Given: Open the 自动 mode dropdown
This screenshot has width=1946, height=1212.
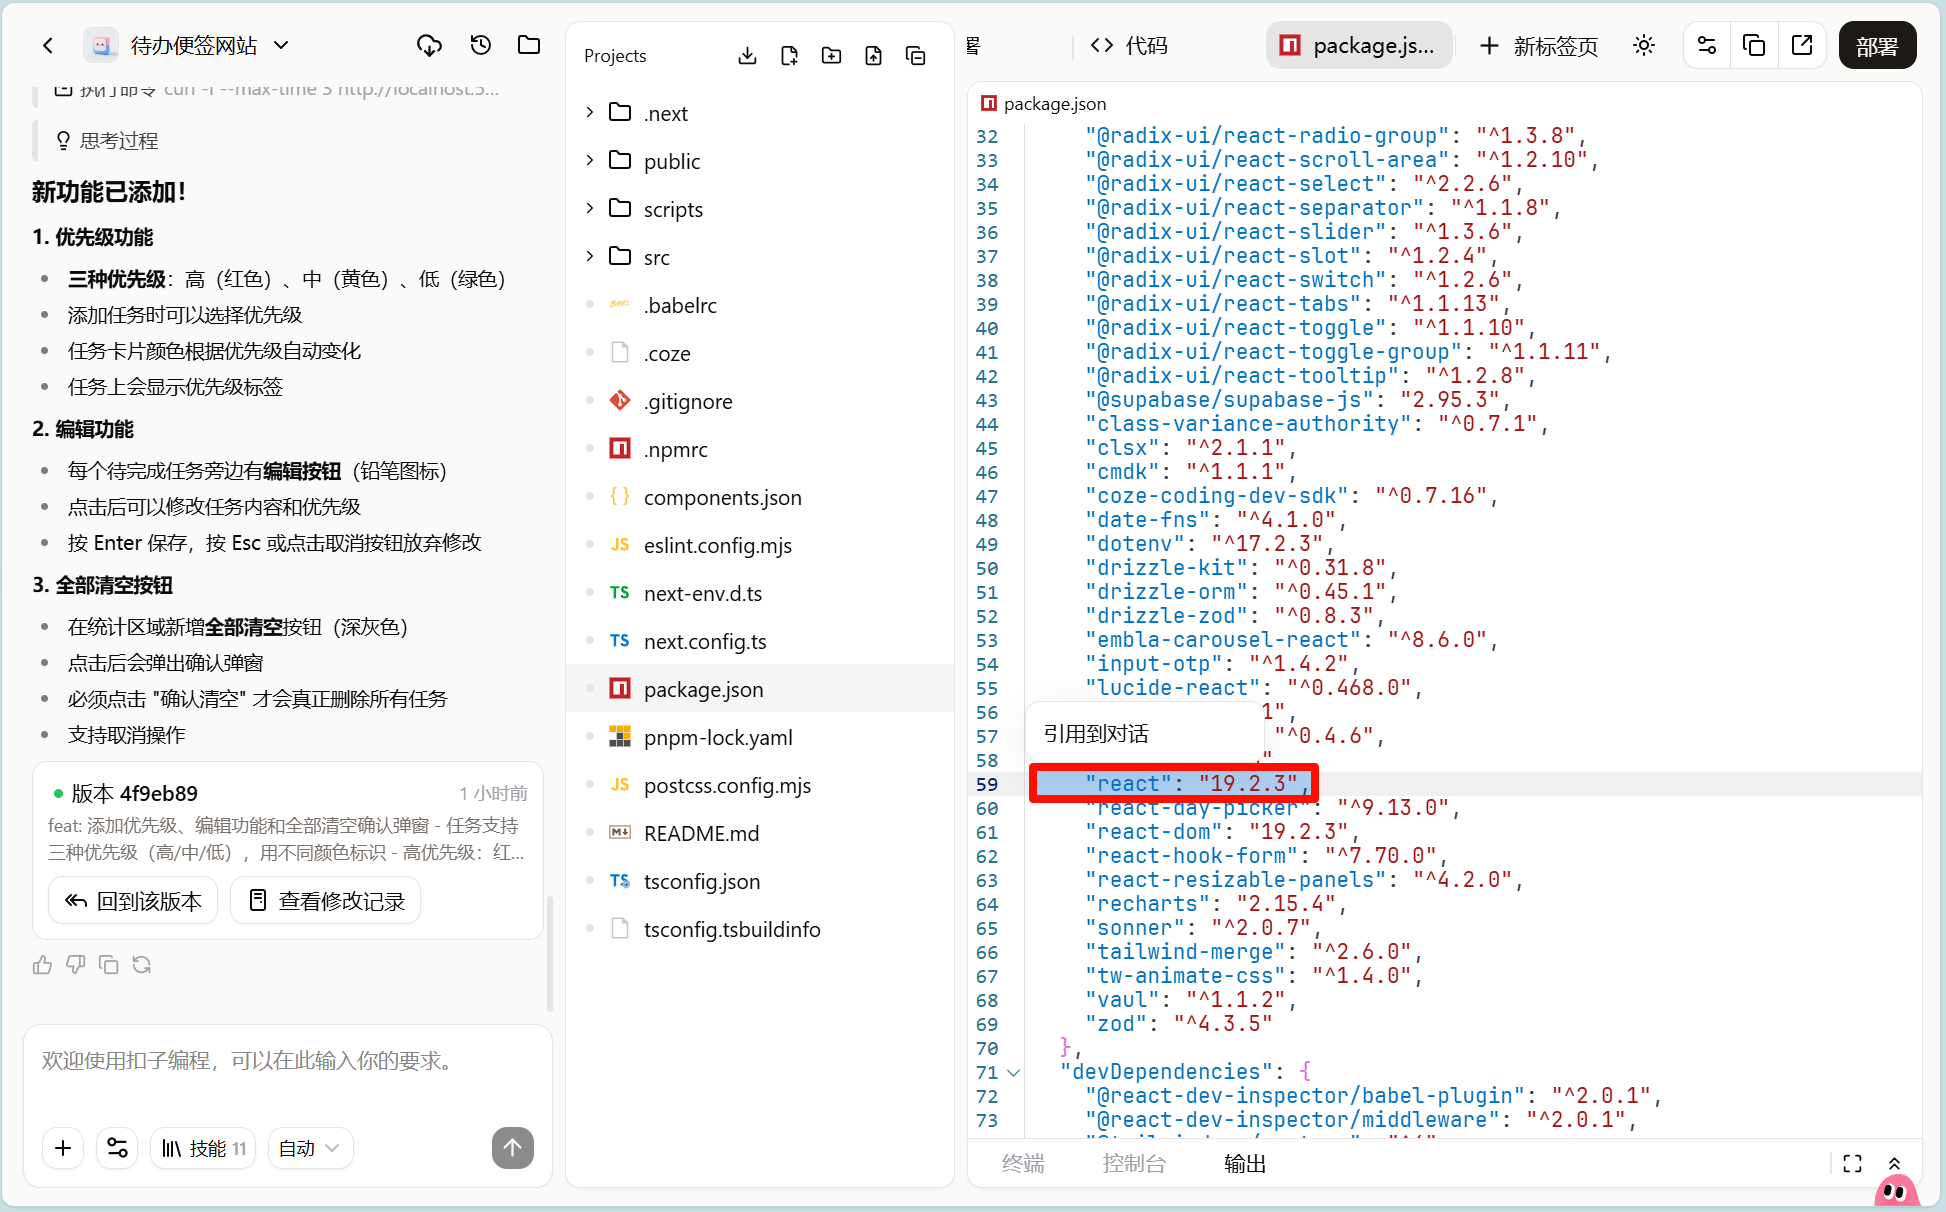Looking at the screenshot, I should click(x=309, y=1149).
